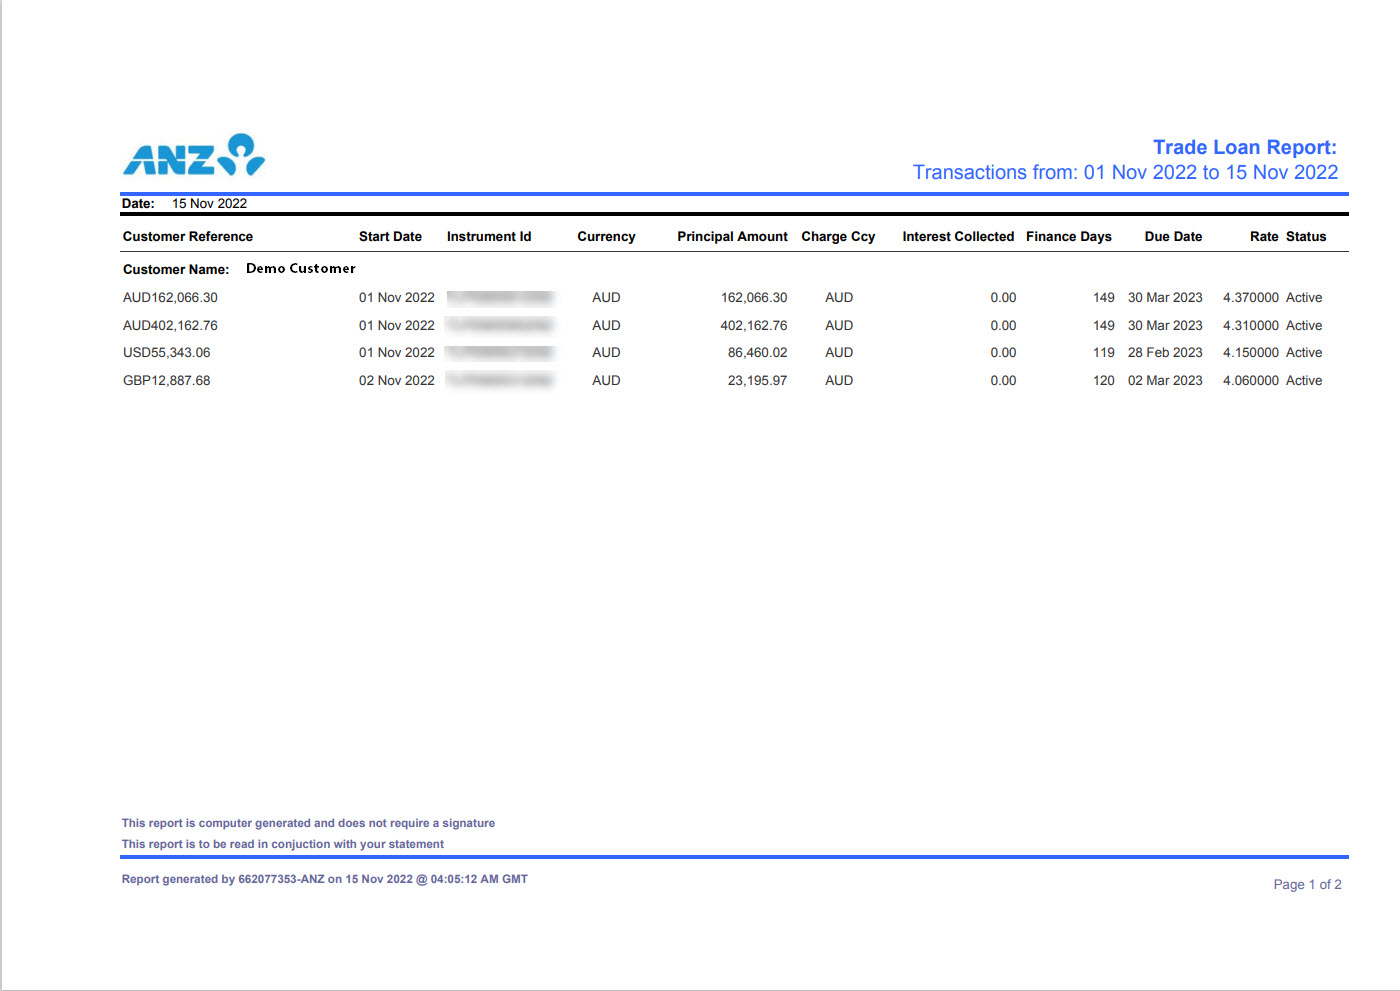This screenshot has width=1400, height=991.
Task: Click the Finance Days column header
Action: 1068,237
